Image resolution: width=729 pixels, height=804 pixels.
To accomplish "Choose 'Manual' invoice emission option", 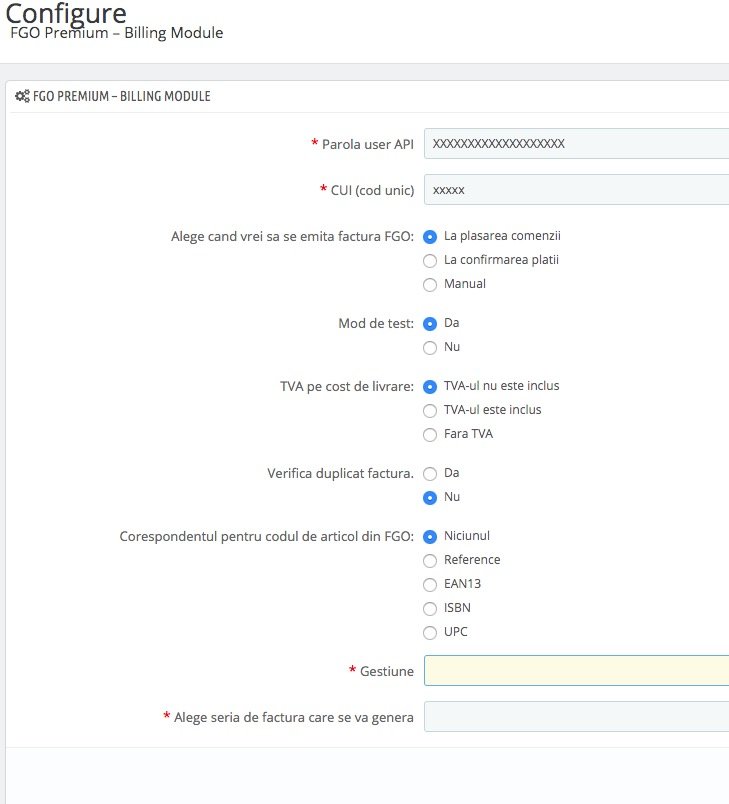I will 430,285.
